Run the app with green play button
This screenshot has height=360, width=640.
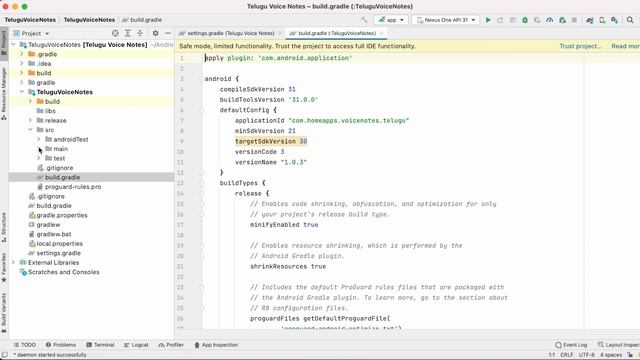tap(488, 20)
